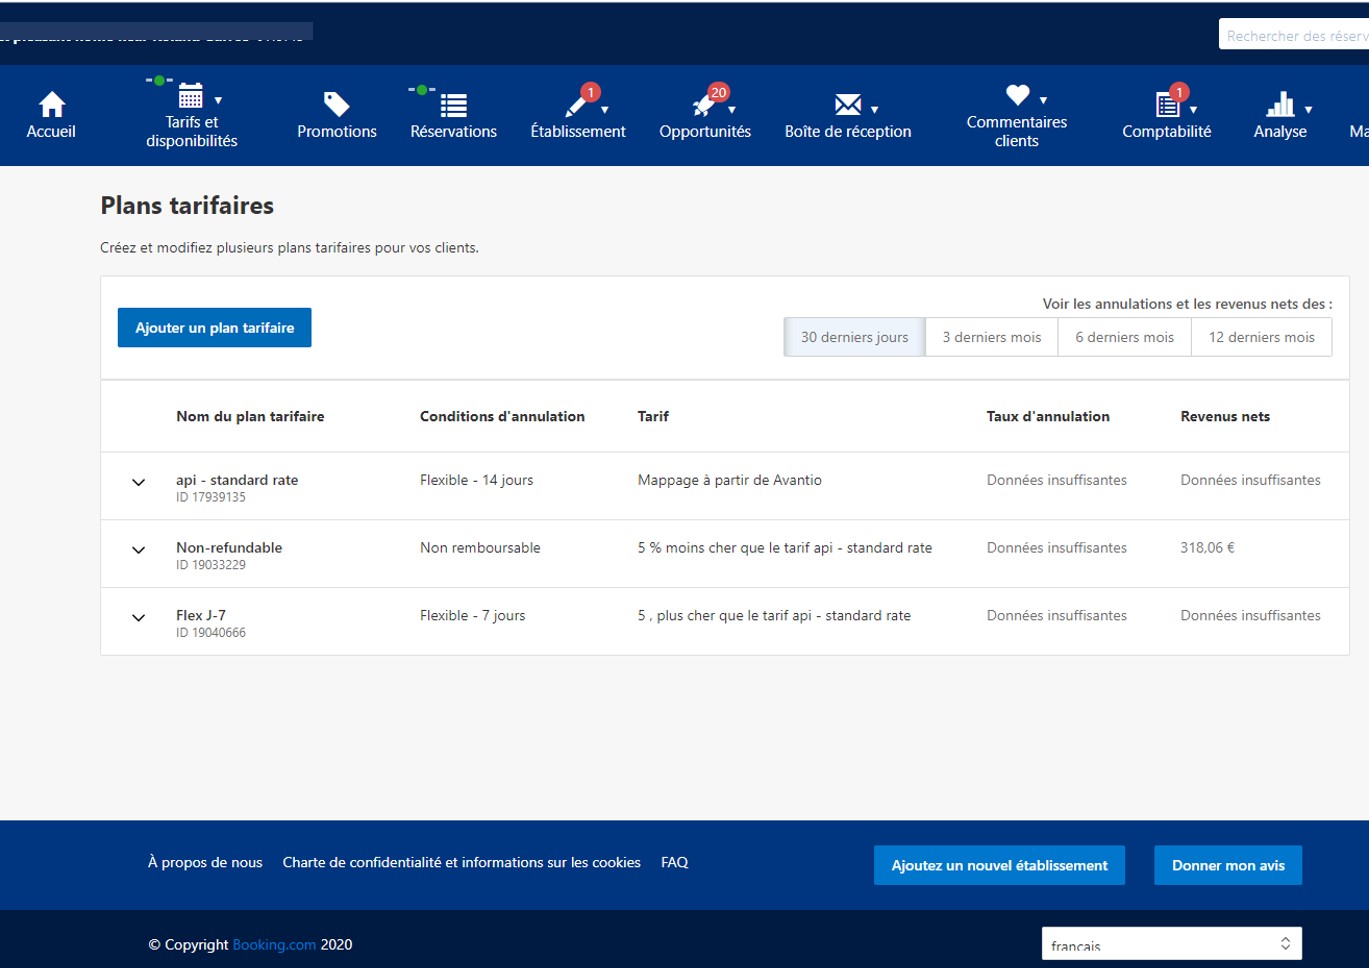Open the Établissement menu item
The image size is (1369, 968).
(x=578, y=103)
